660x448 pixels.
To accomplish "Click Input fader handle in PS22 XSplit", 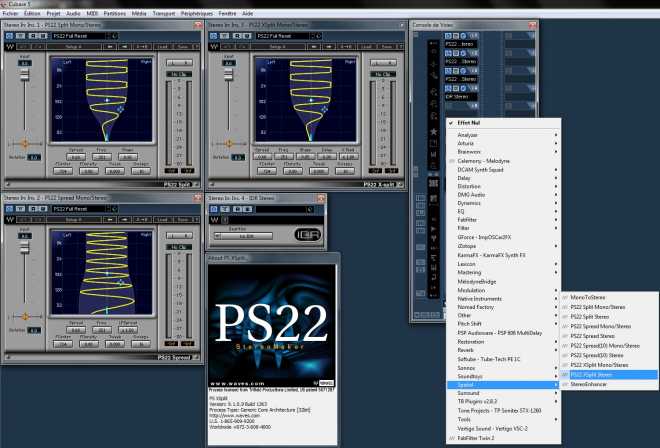I will coord(229,74).
